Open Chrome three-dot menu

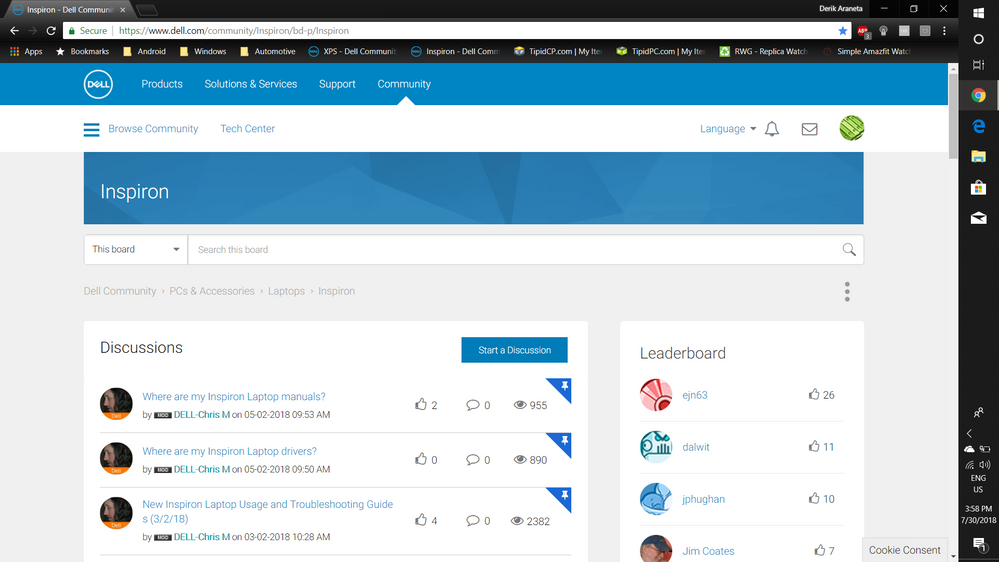pyautogui.click(x=944, y=31)
